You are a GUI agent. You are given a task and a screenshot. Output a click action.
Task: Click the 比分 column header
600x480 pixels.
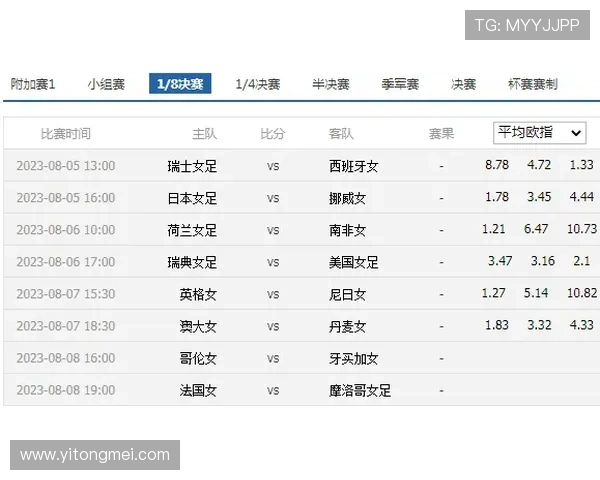tap(273, 134)
